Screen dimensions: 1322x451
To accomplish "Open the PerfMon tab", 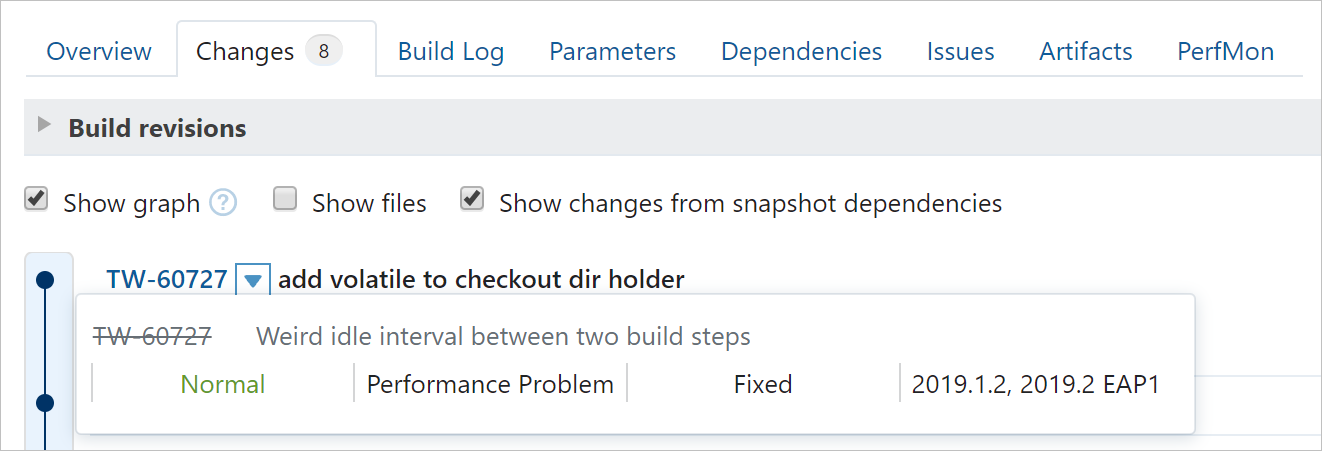I will pos(1225,51).
